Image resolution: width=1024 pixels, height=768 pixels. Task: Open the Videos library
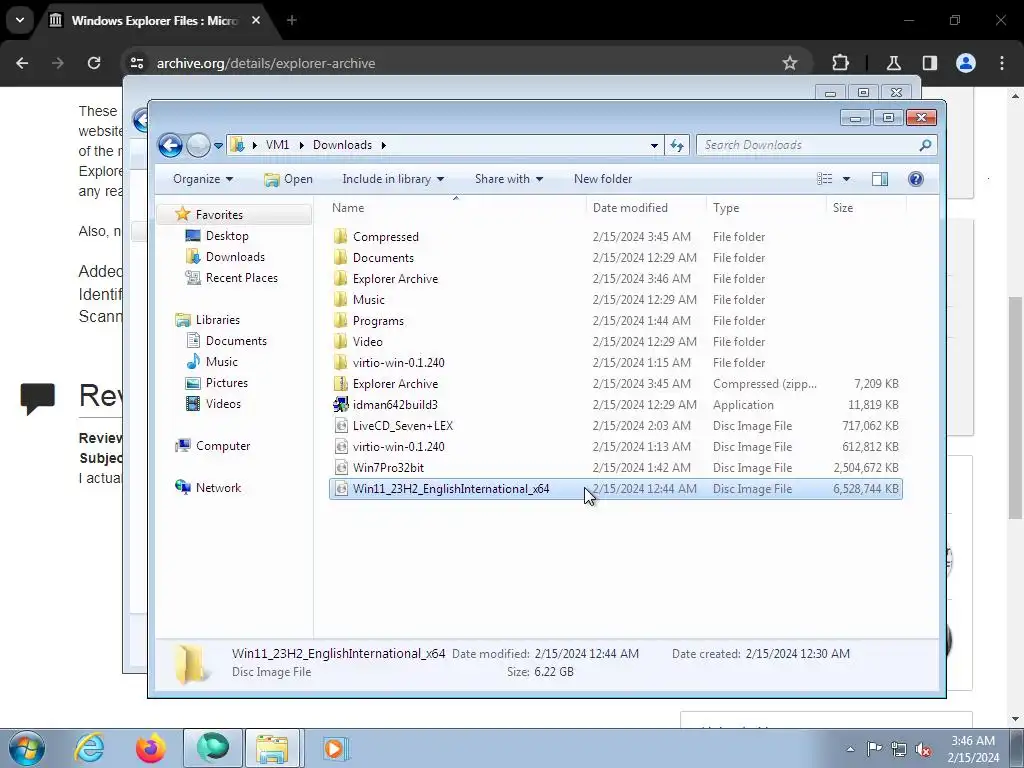[223, 404]
